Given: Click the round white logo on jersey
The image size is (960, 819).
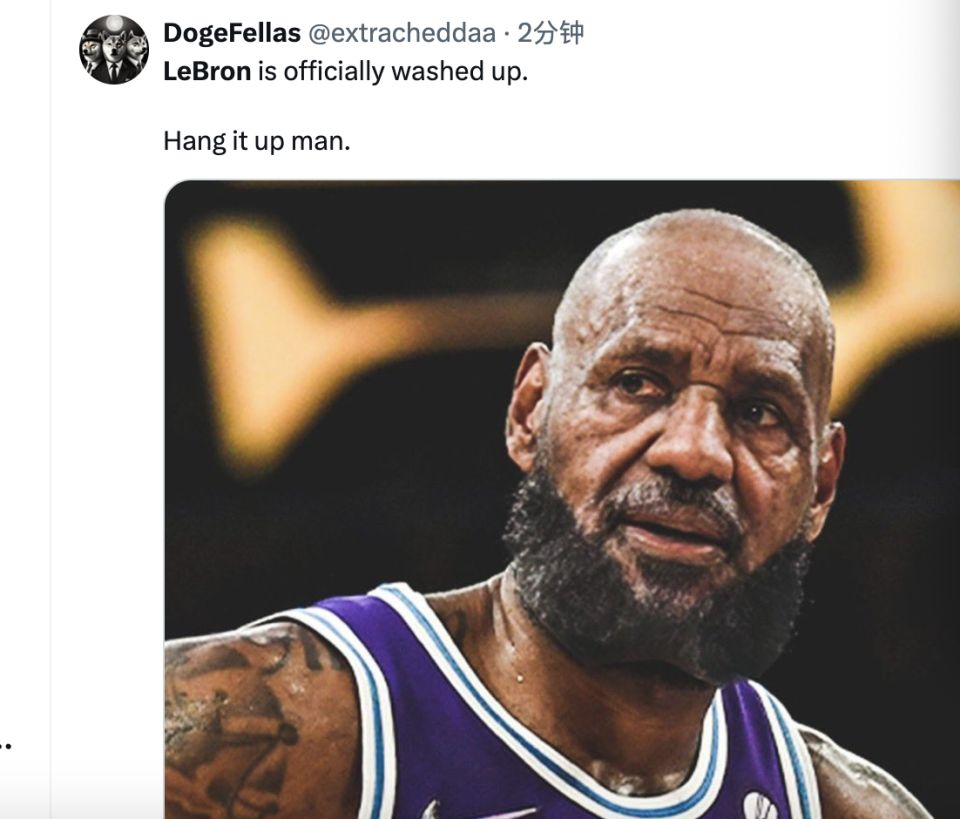Looking at the screenshot, I should tap(760, 806).
